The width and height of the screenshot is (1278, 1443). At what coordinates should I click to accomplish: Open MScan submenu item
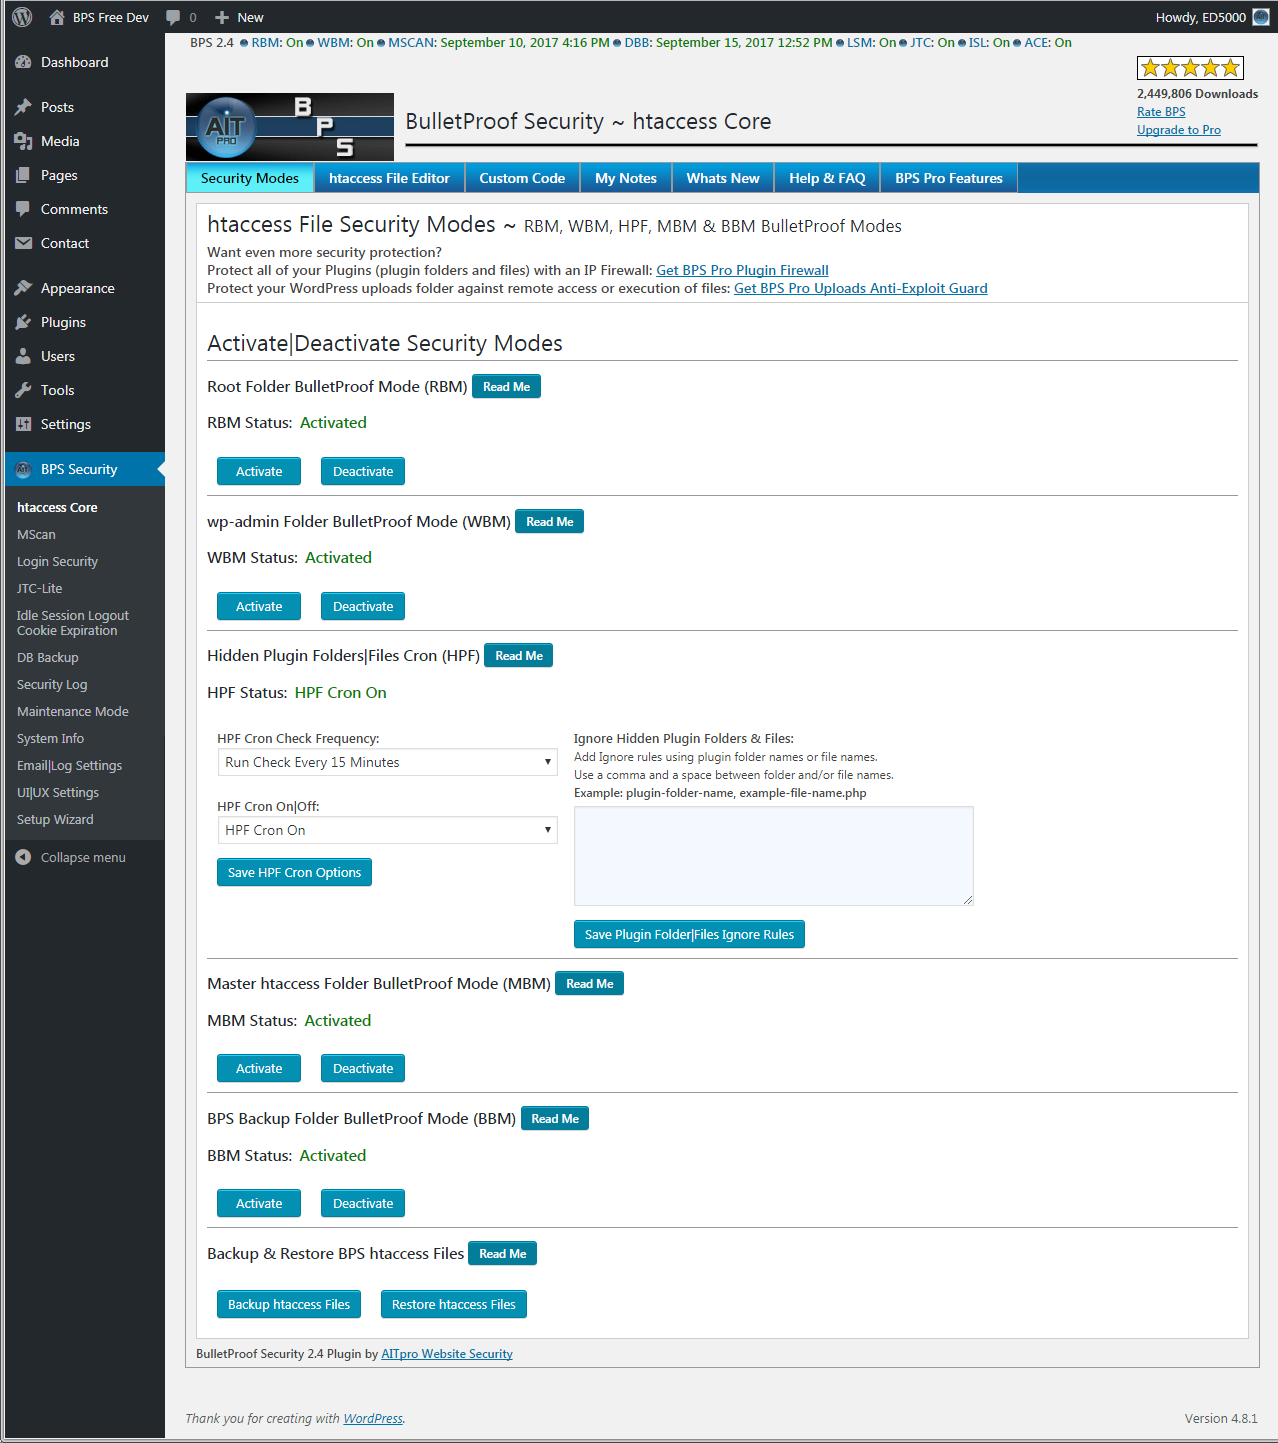coord(36,535)
